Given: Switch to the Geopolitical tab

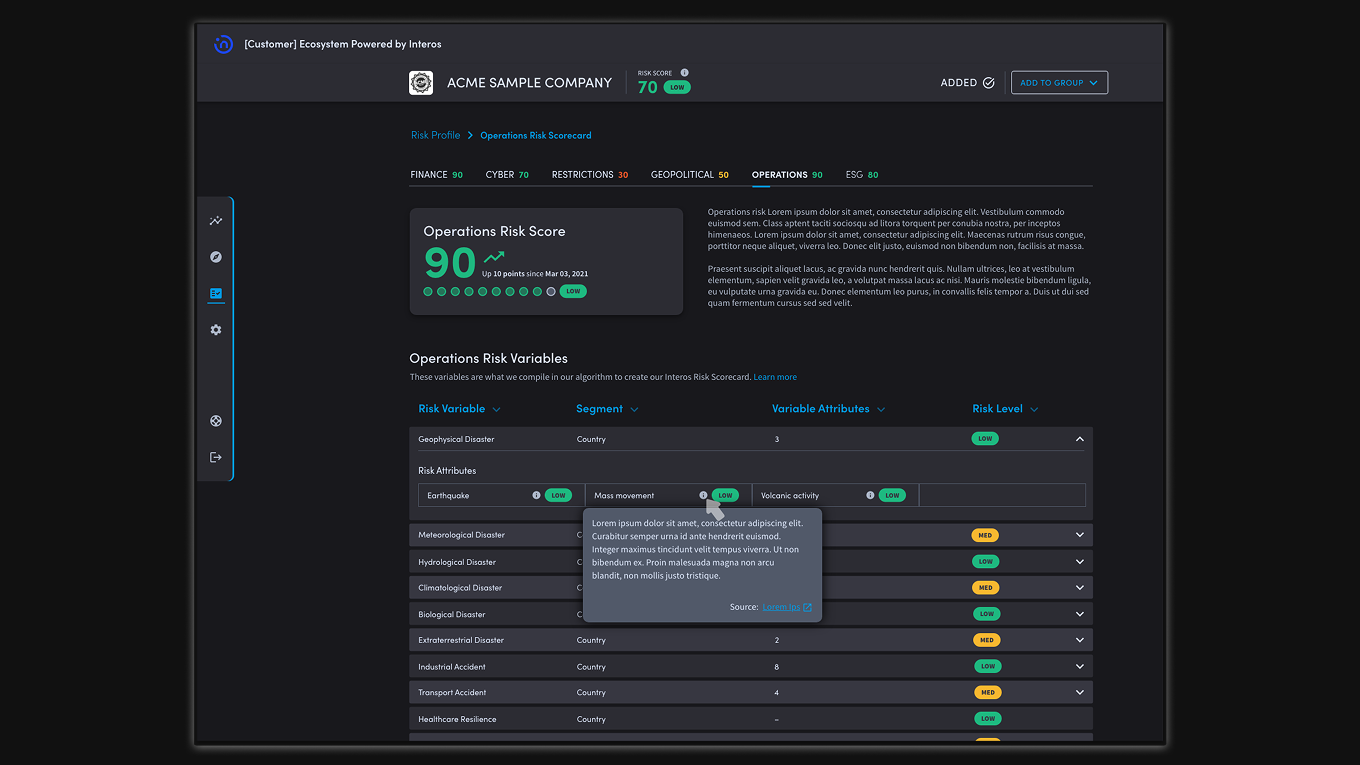Looking at the screenshot, I should [689, 175].
